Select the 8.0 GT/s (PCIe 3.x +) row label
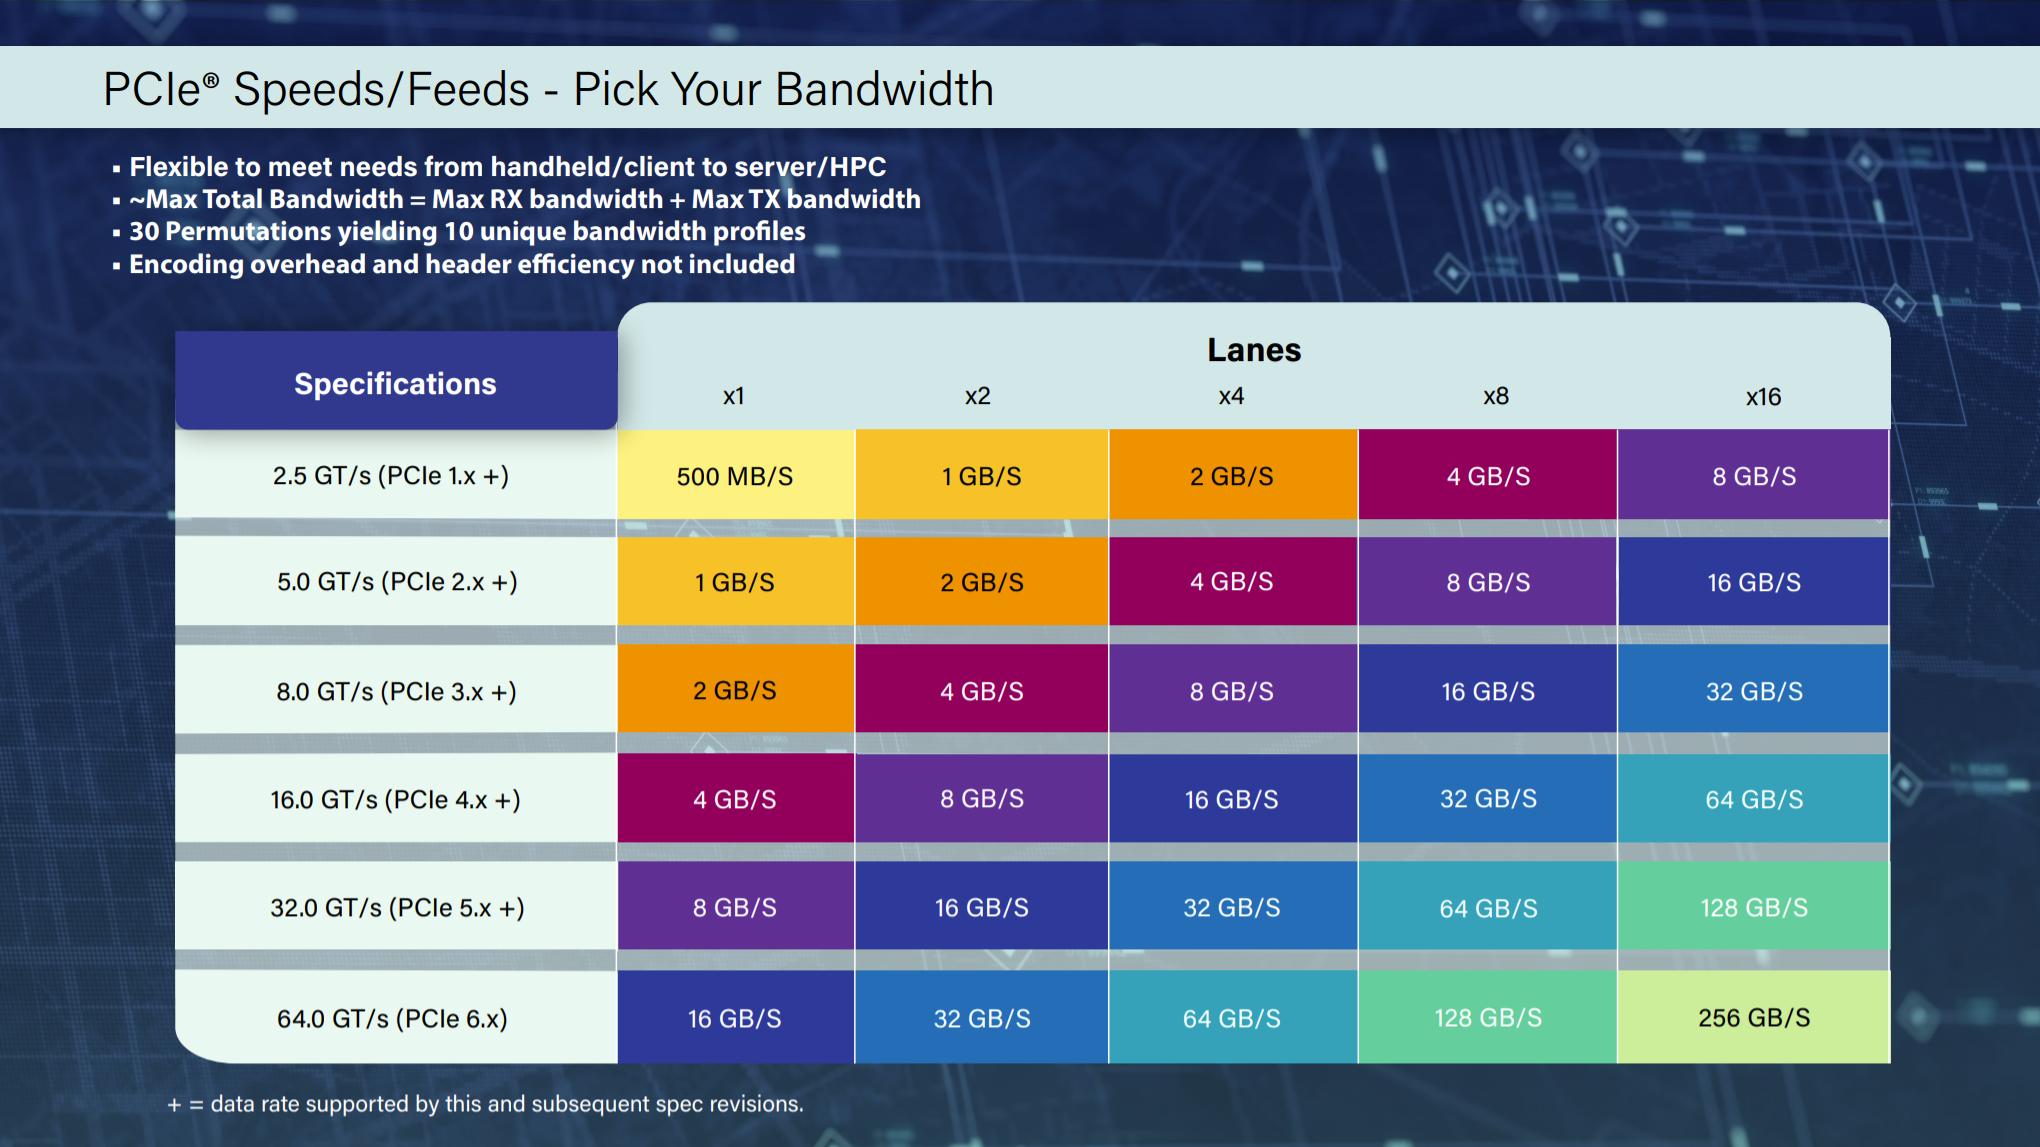 (396, 690)
